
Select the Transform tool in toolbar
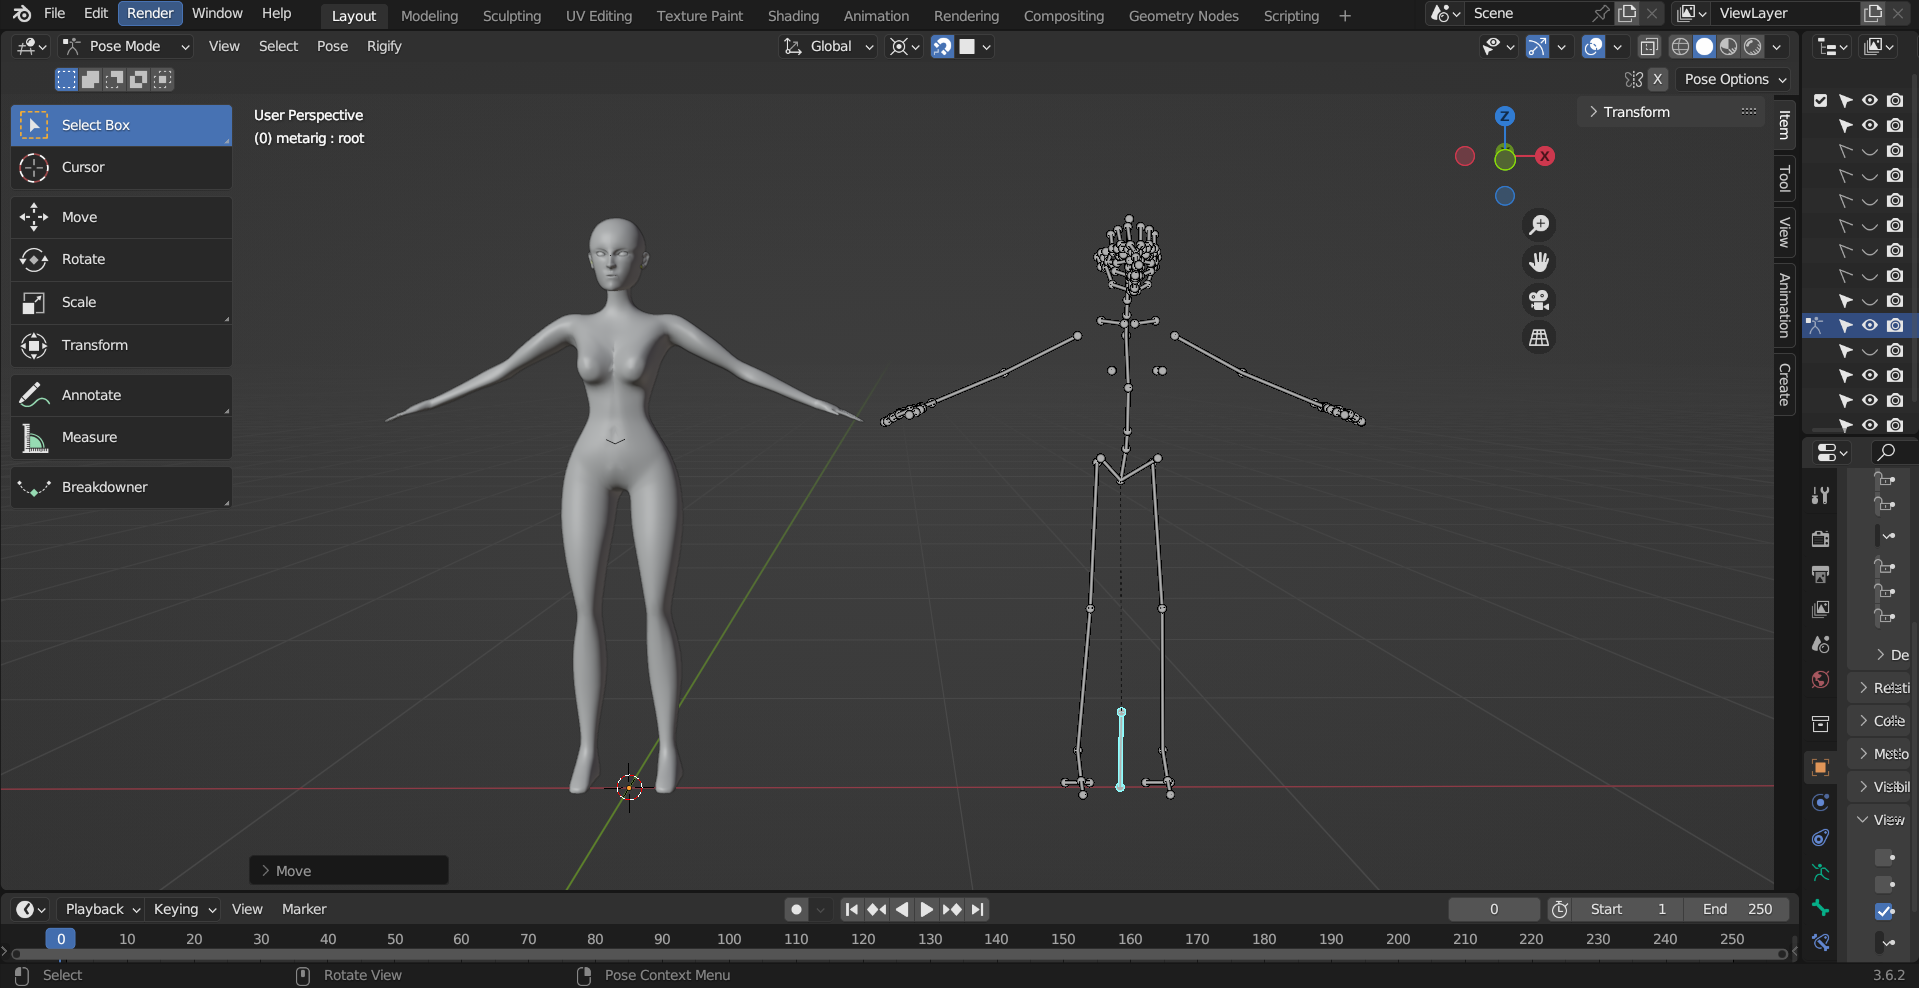[x=121, y=345]
